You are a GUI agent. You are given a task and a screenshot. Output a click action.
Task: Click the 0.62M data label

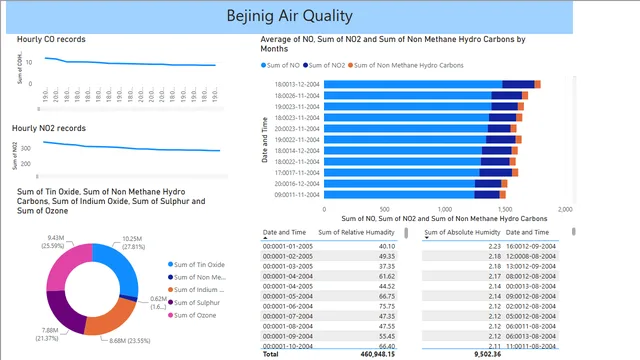click(158, 302)
